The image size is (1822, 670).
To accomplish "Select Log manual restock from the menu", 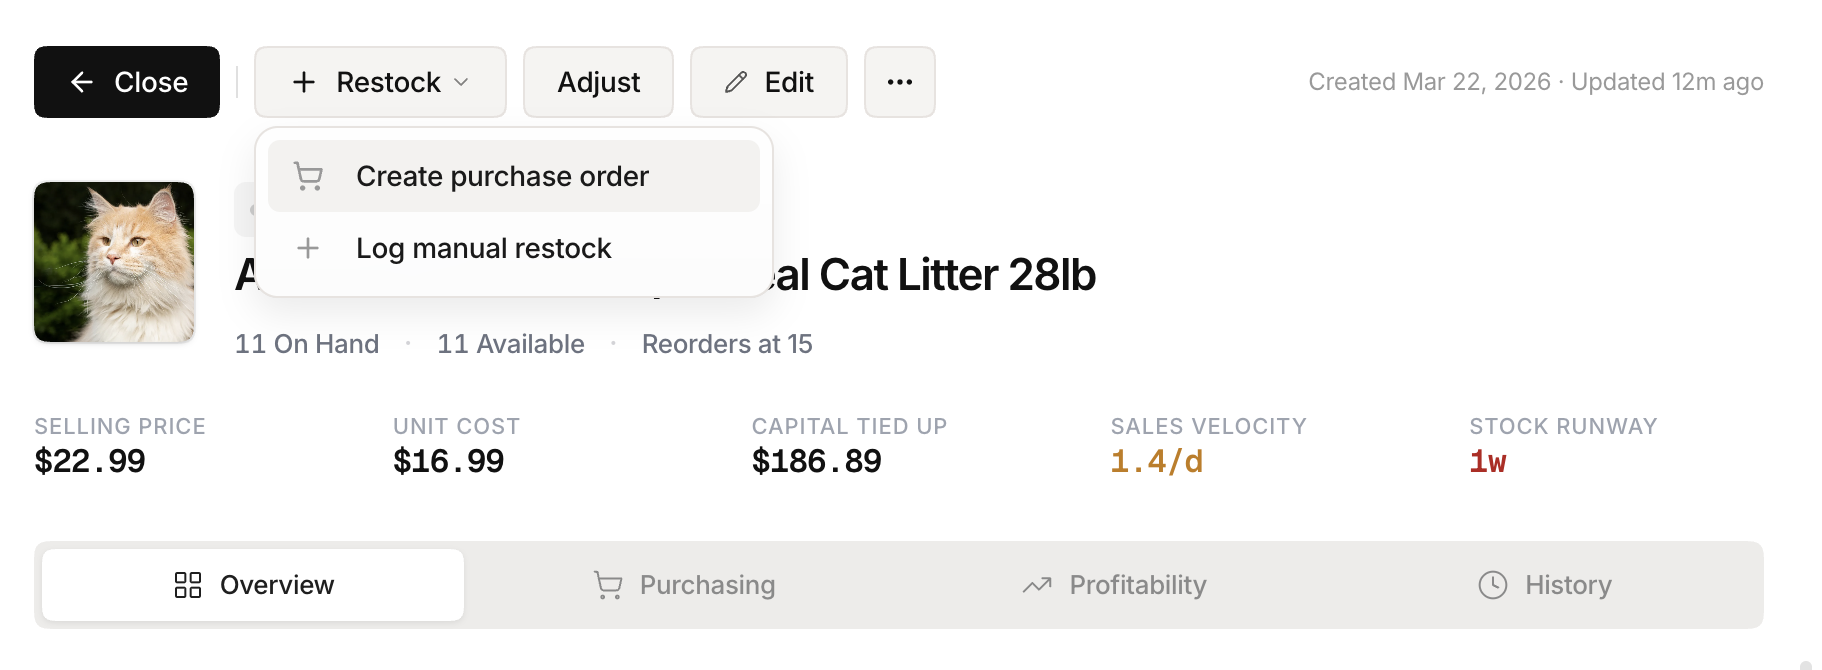I will (483, 248).
